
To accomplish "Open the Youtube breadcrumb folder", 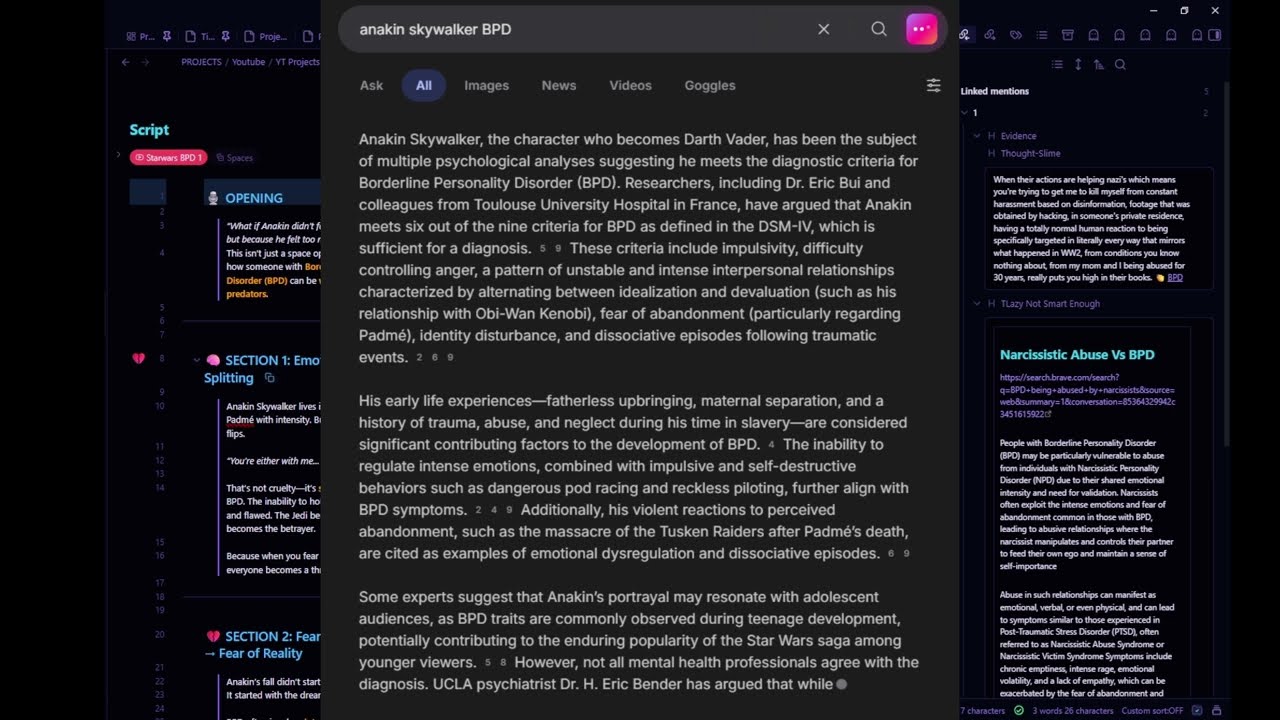I will pyautogui.click(x=249, y=62).
